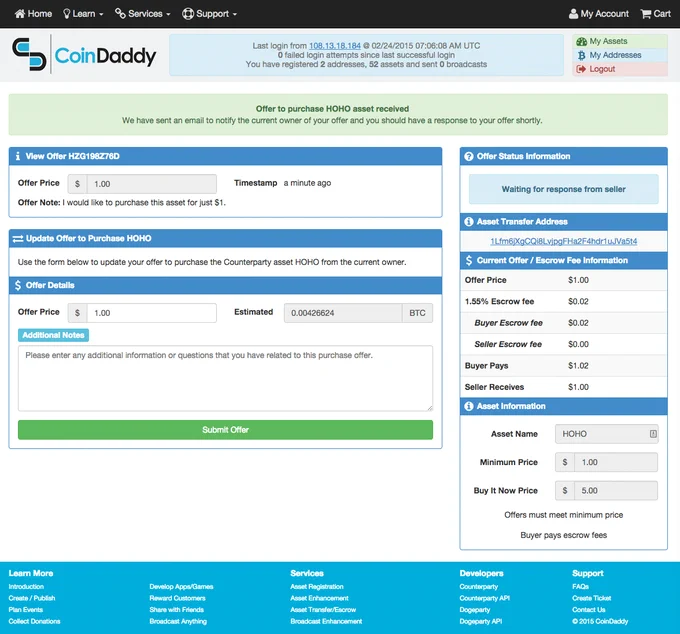Click the dollar icon in Current Offer / Escrow Fee header
Screen dimensions: 680x634
point(469,261)
